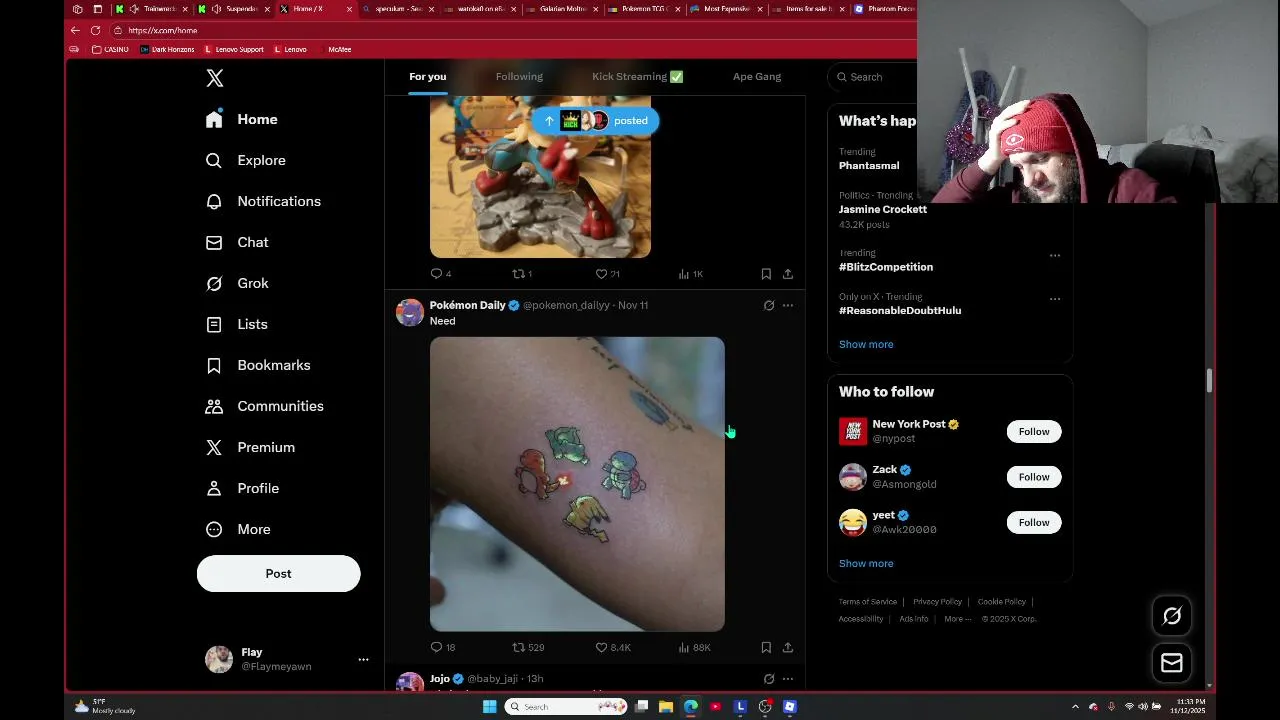1280x720 pixels.
Task: Open account menu next to Flay
Action: [x=363, y=659]
